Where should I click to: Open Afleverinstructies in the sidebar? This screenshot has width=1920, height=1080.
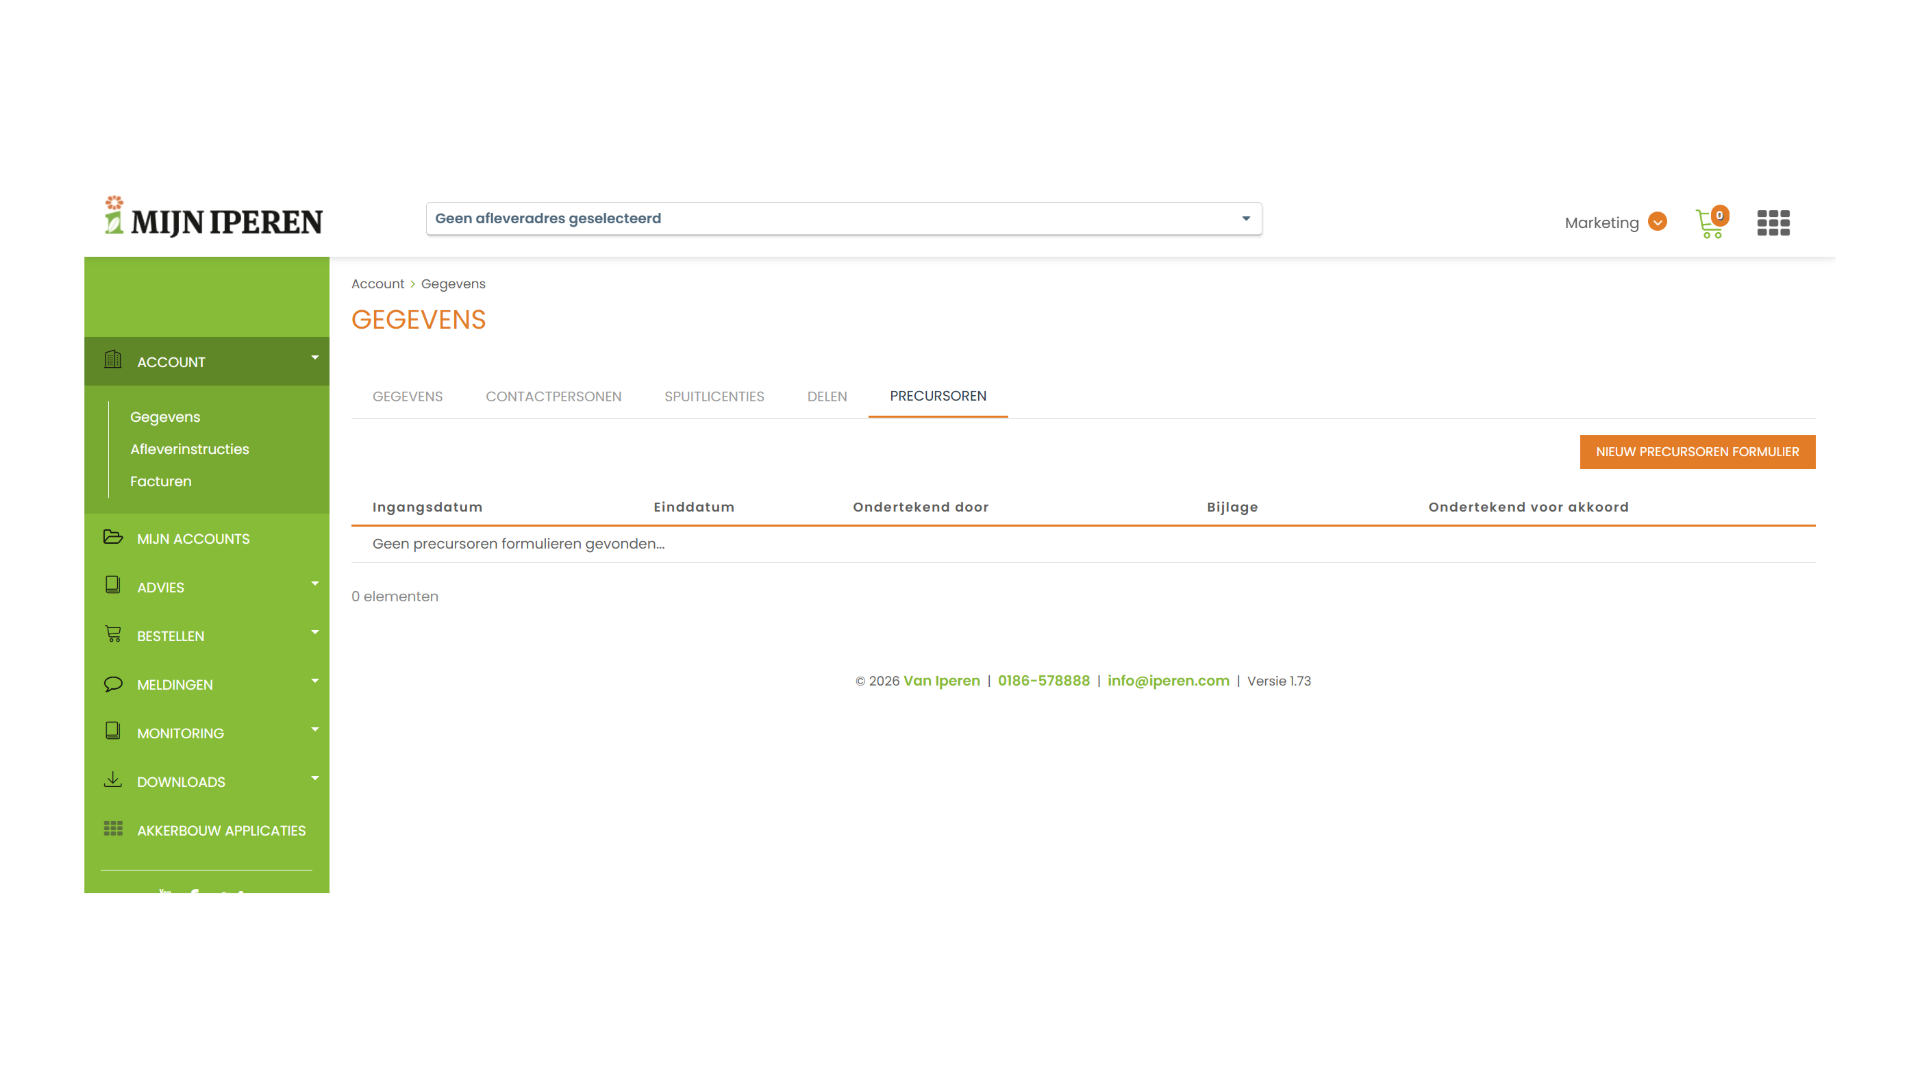point(189,449)
